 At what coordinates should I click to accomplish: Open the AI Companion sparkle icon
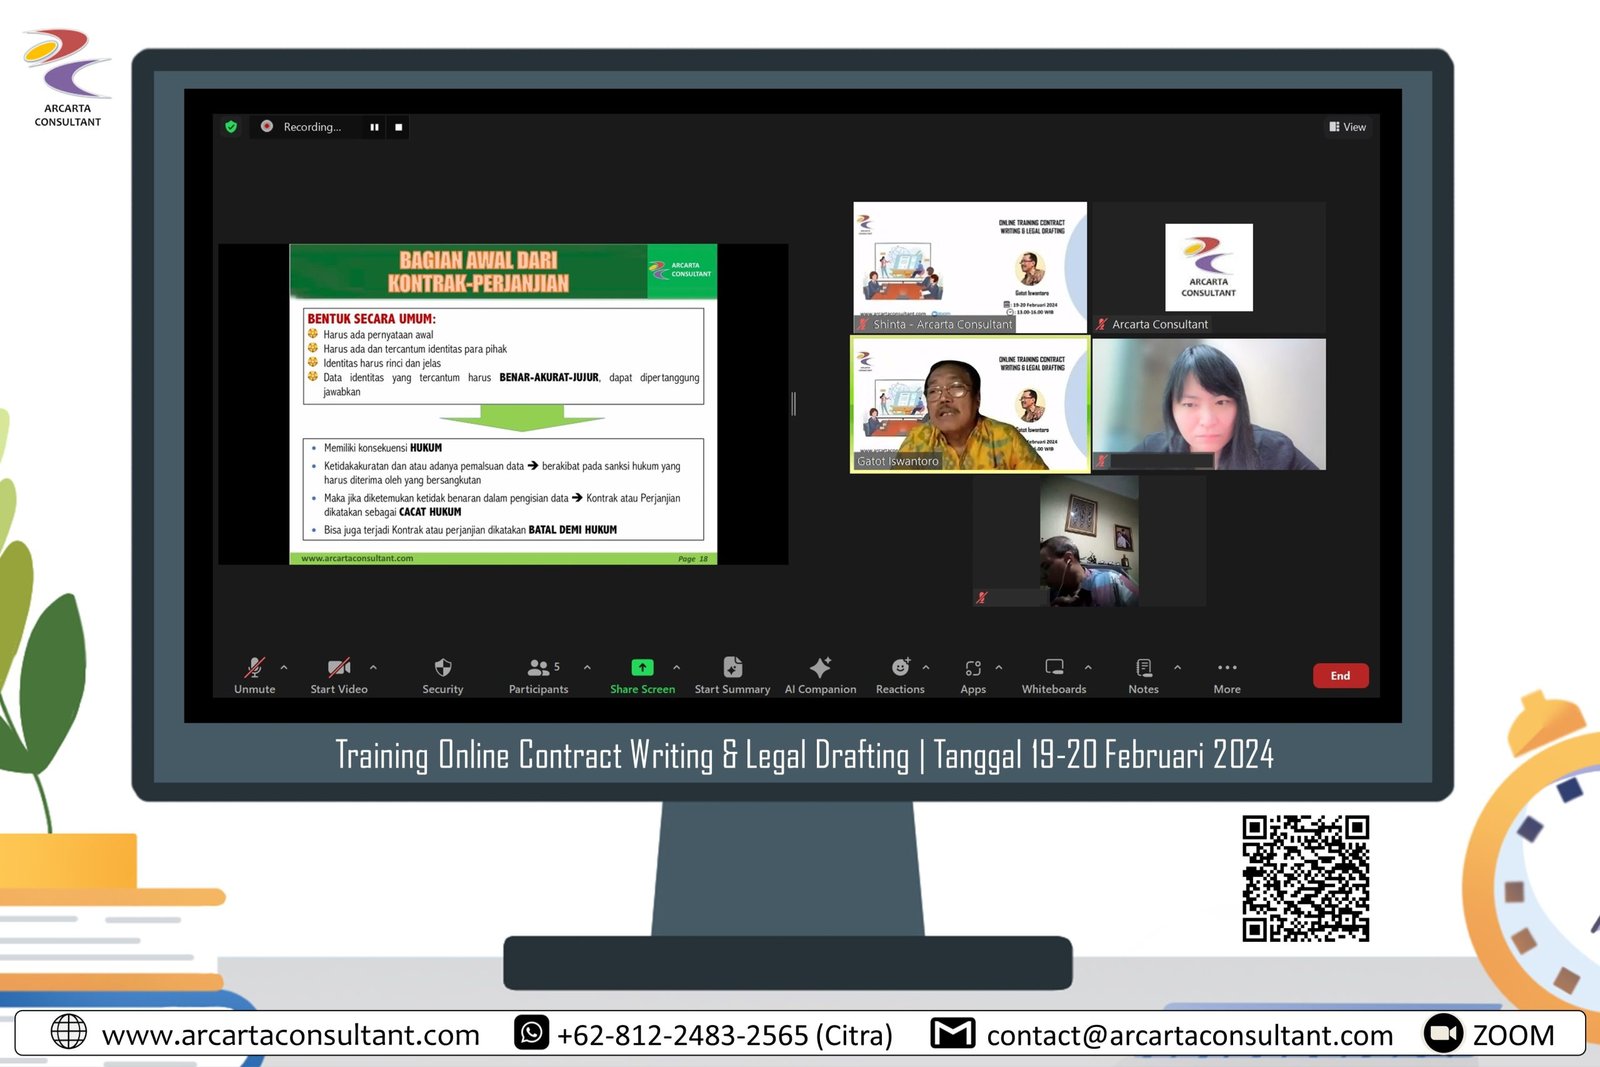click(820, 668)
